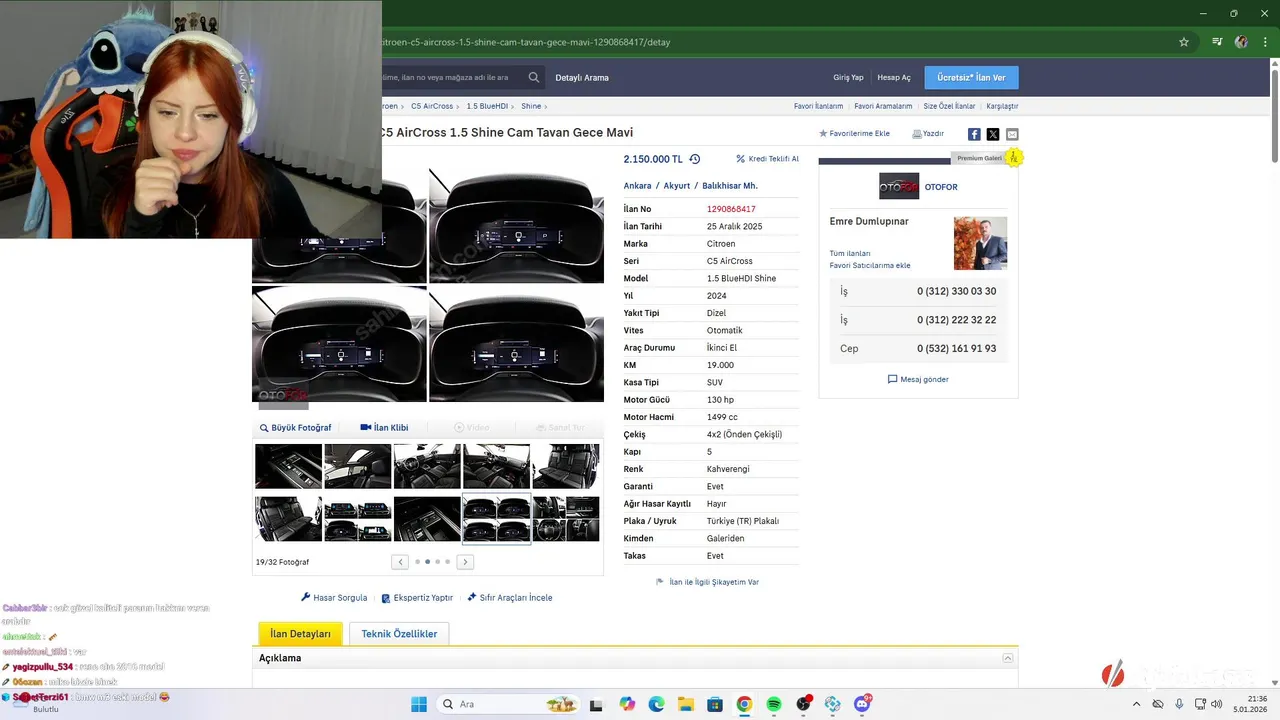Select the third photo page dot
Screen dimensions: 1280x720
(x=437, y=562)
